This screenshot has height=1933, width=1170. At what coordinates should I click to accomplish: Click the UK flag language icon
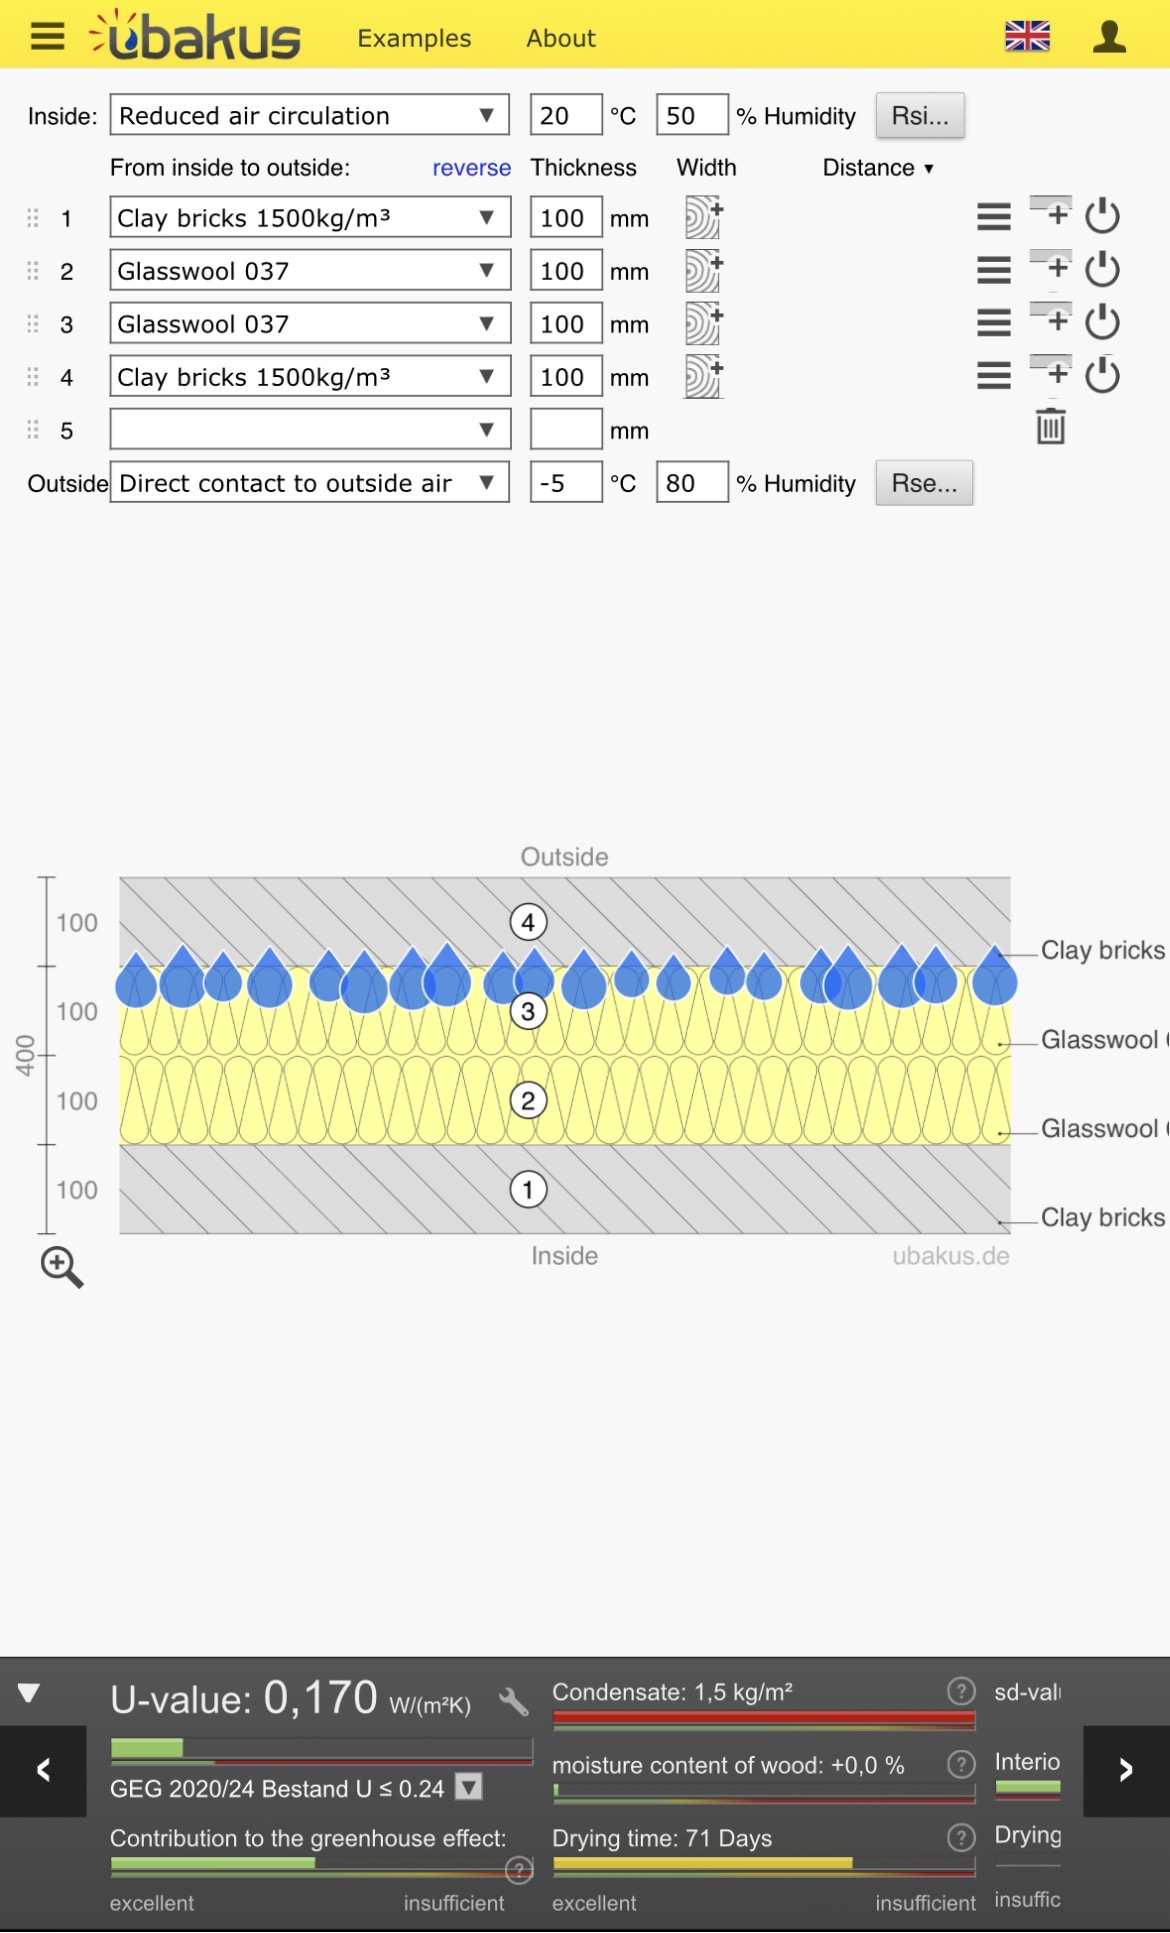[1026, 37]
